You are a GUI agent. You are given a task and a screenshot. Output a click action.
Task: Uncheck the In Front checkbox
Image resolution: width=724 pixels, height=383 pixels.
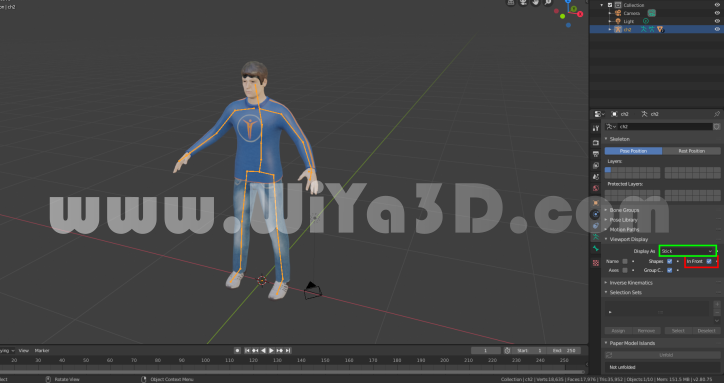point(709,261)
